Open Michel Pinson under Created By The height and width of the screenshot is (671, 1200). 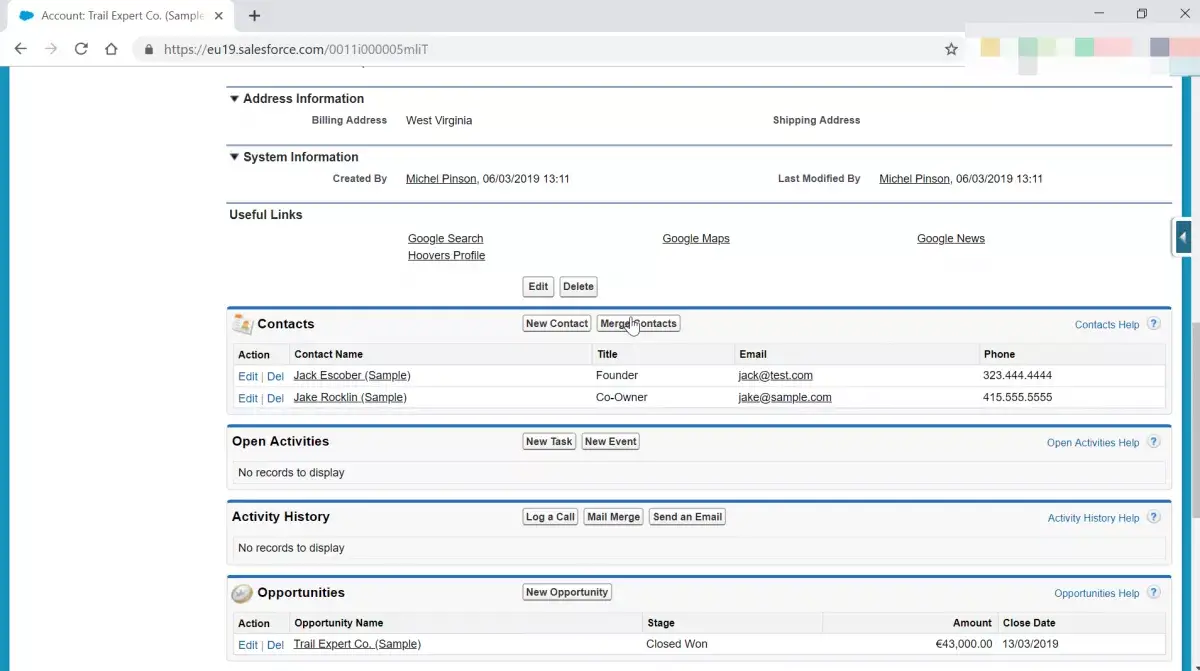(x=441, y=179)
